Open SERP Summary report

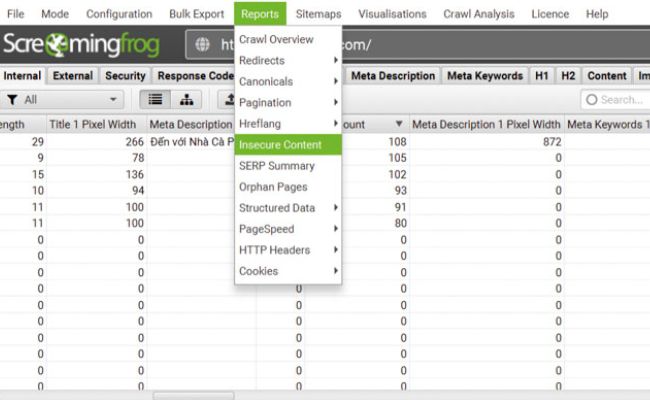click(277, 166)
